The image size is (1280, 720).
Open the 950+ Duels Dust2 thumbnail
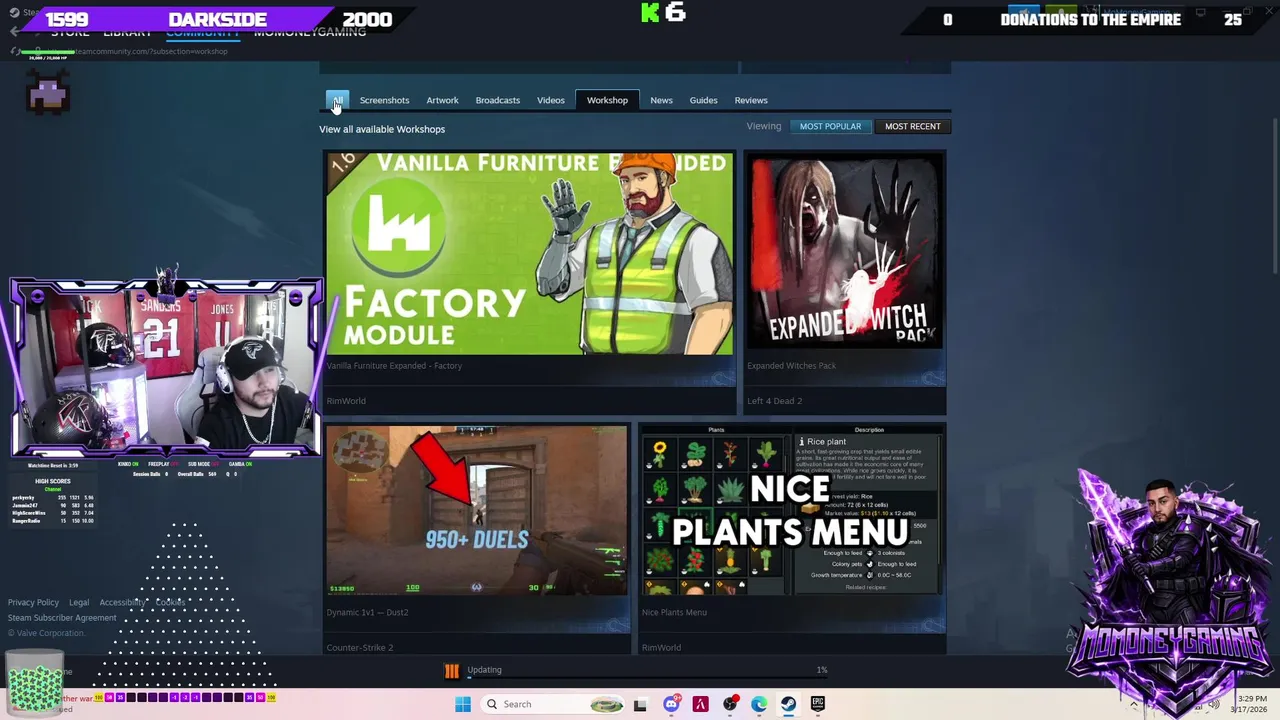pyautogui.click(x=477, y=510)
